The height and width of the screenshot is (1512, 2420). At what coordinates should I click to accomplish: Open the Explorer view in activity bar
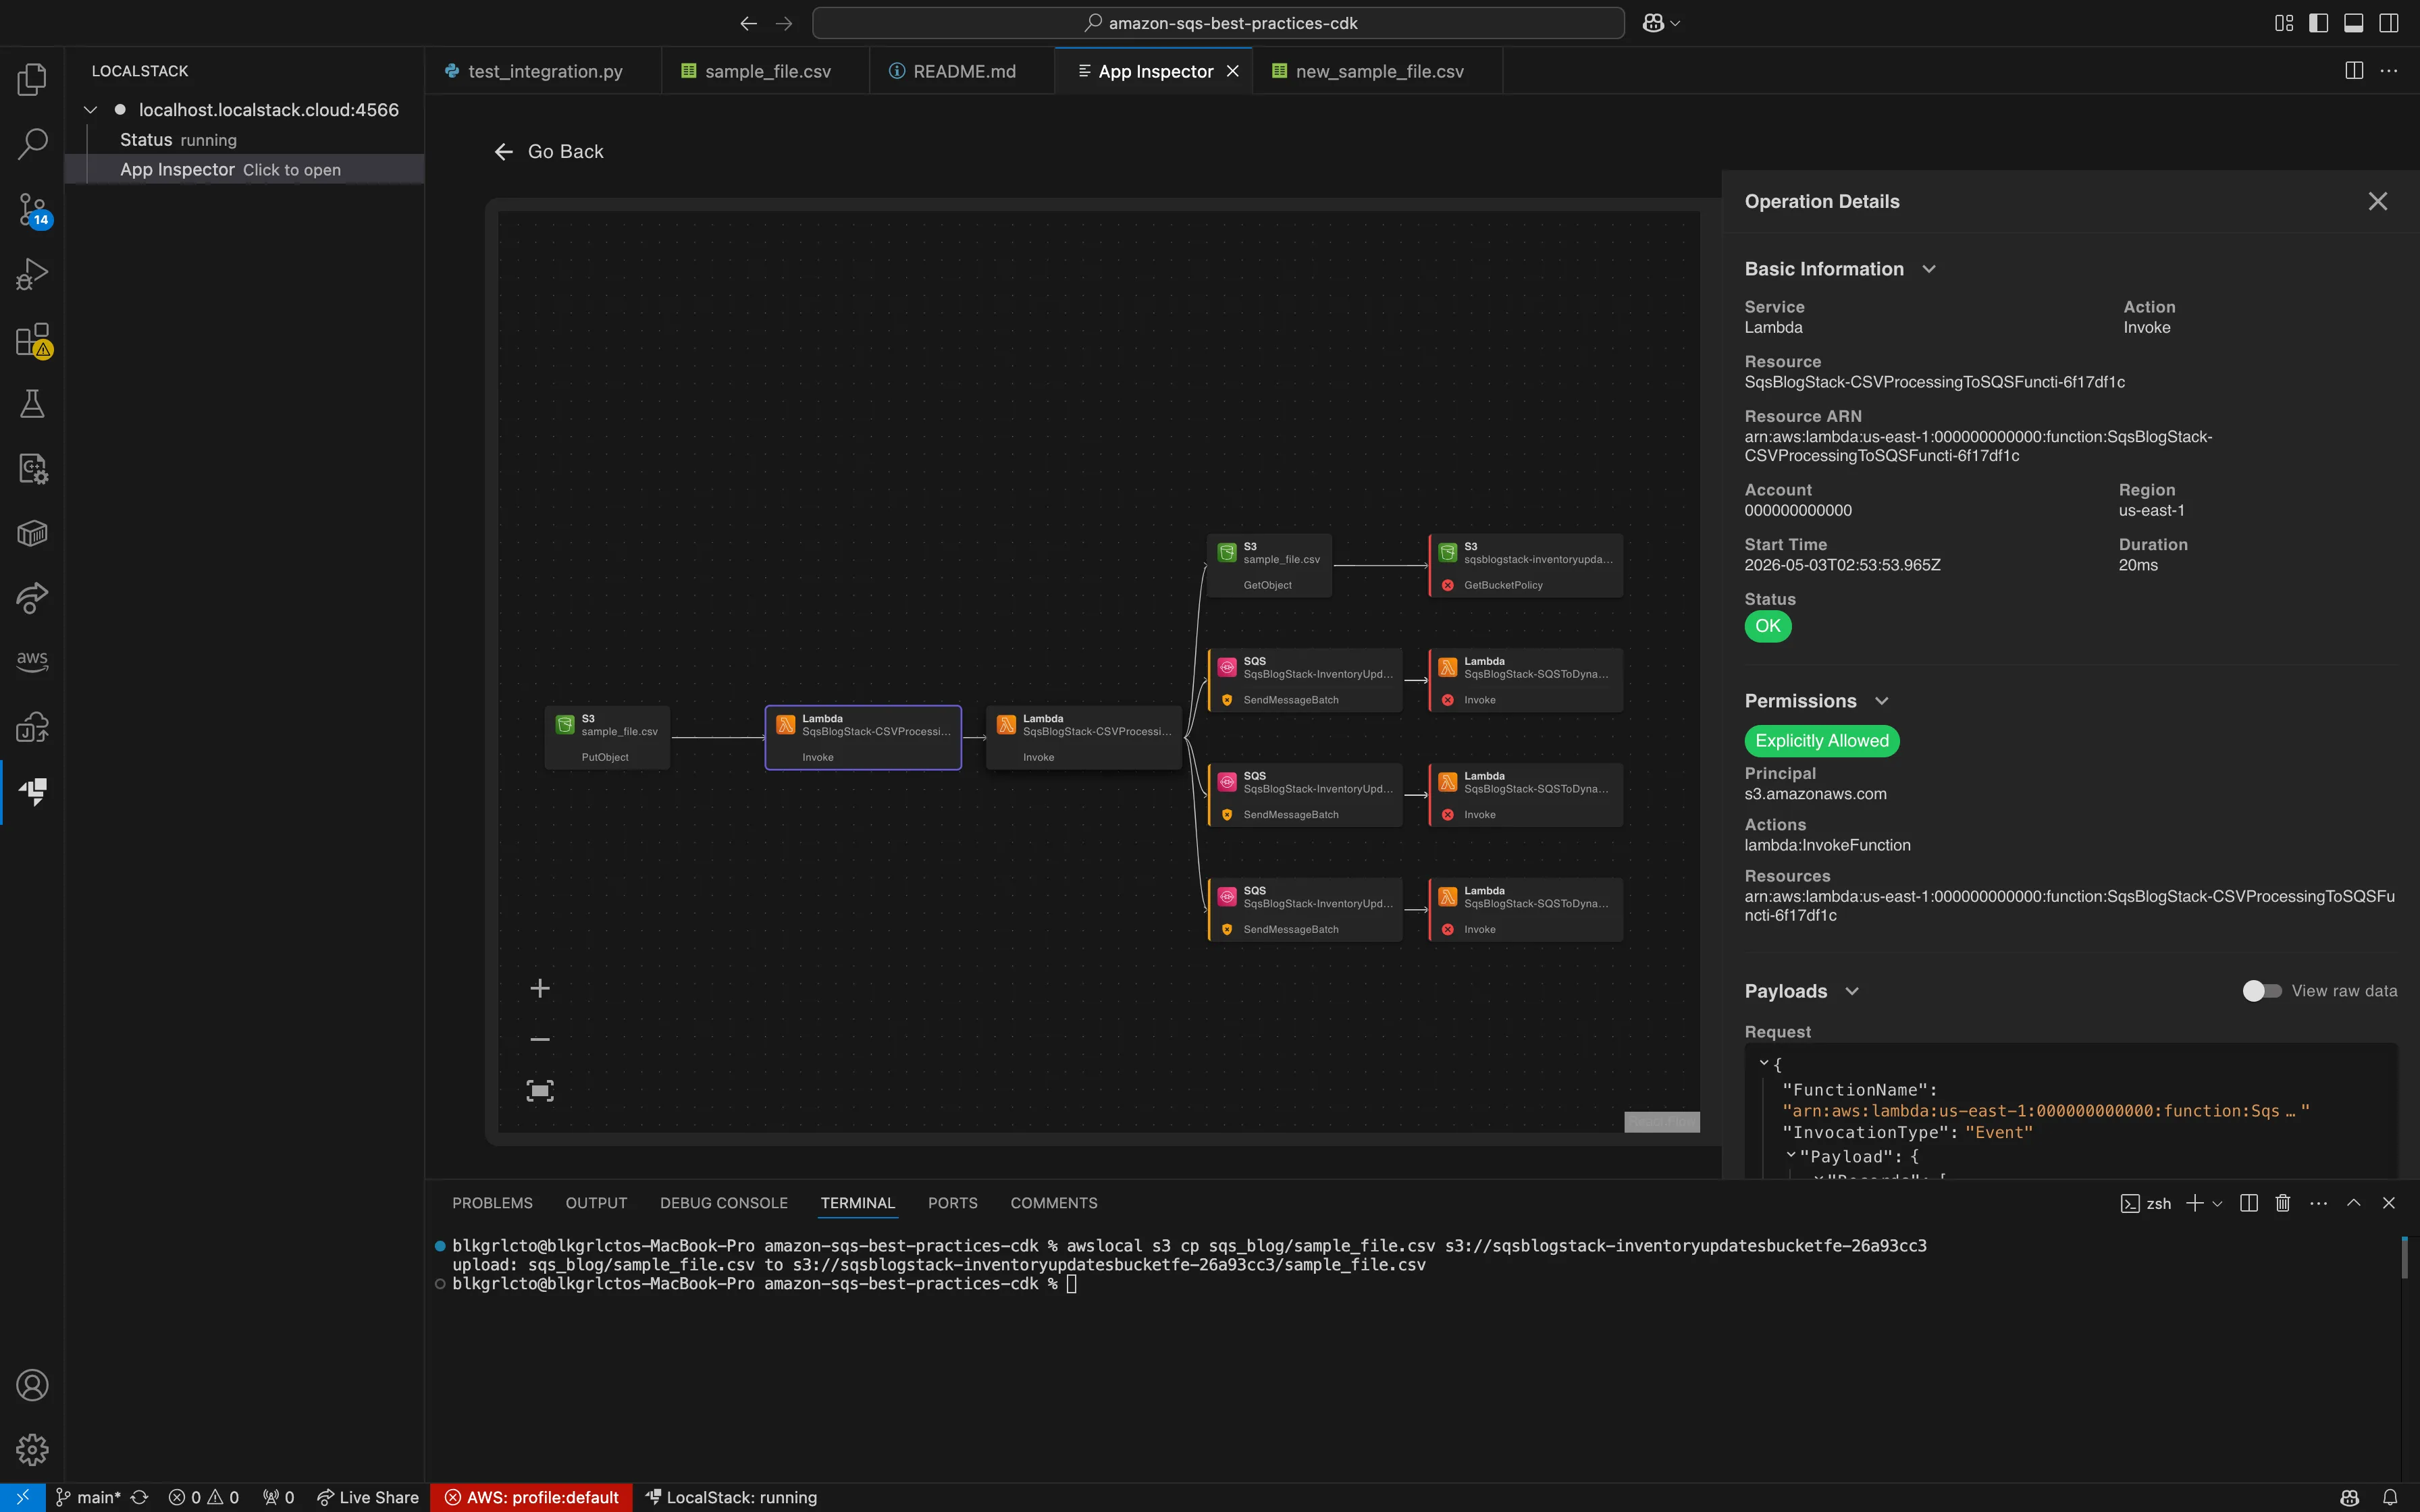32,79
